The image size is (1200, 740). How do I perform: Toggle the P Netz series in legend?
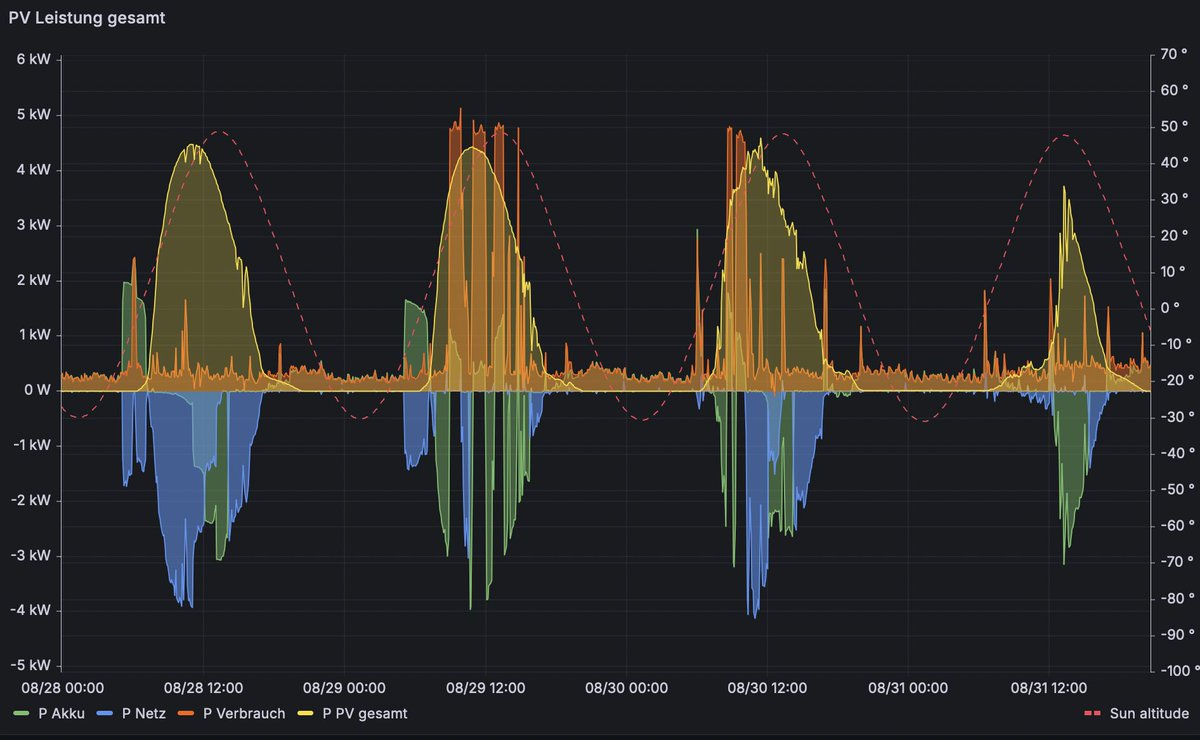click(x=143, y=714)
